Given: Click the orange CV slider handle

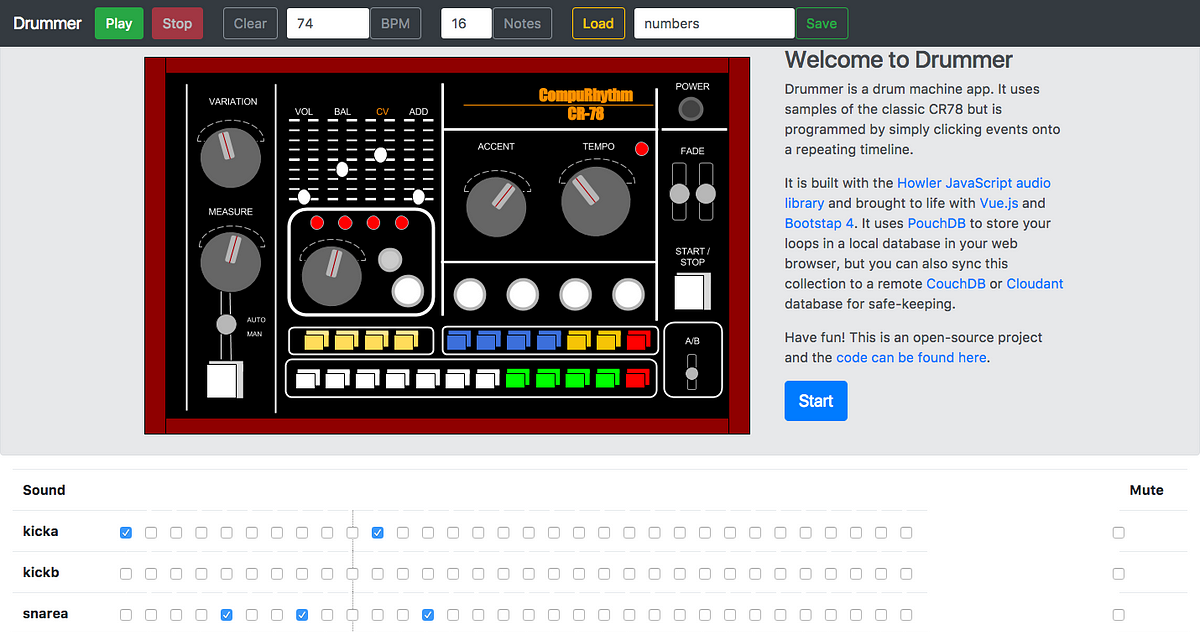Looking at the screenshot, I should [x=381, y=155].
